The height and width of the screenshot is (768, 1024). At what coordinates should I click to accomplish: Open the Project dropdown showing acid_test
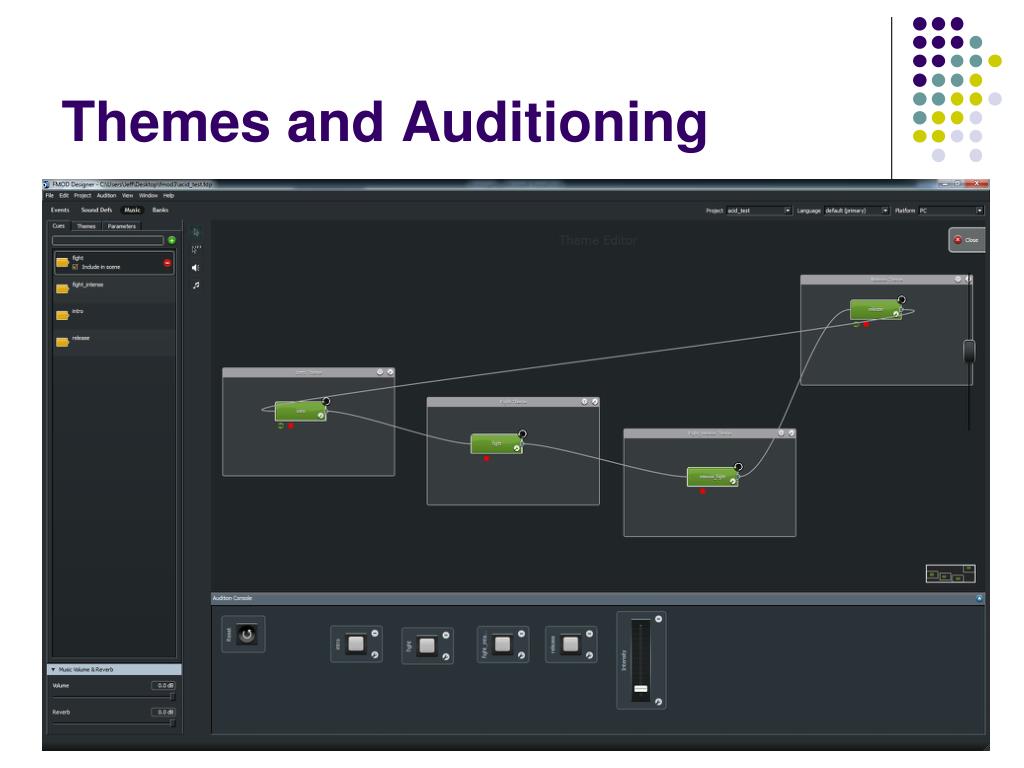coord(759,210)
